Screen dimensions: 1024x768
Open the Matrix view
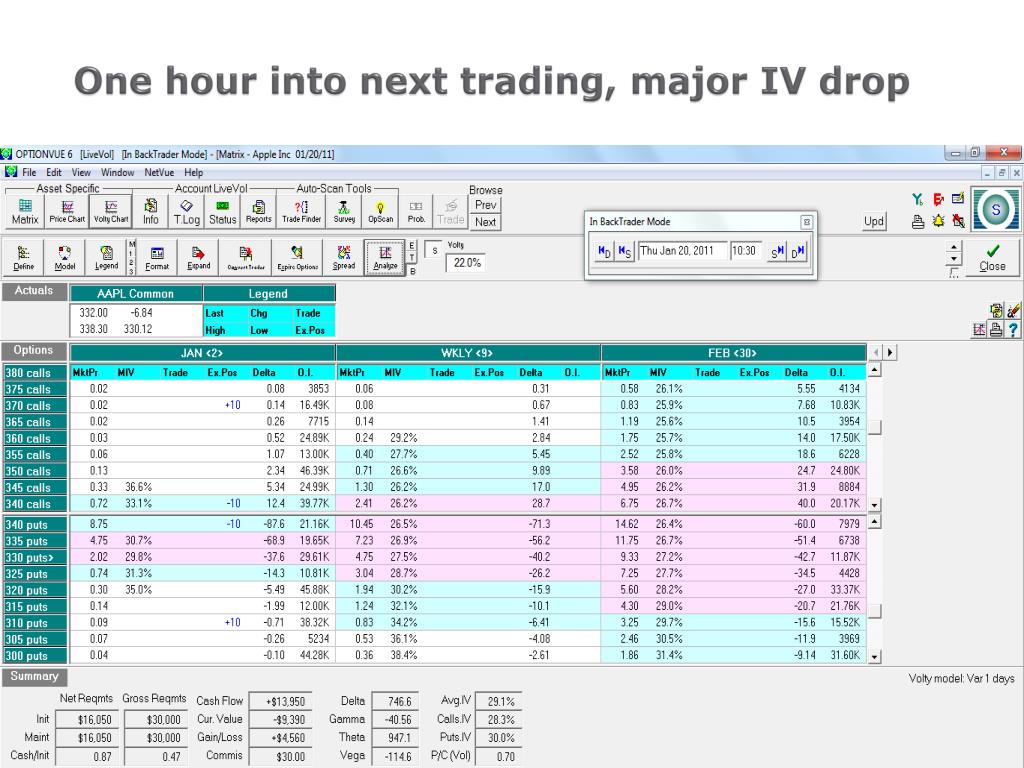[x=25, y=212]
